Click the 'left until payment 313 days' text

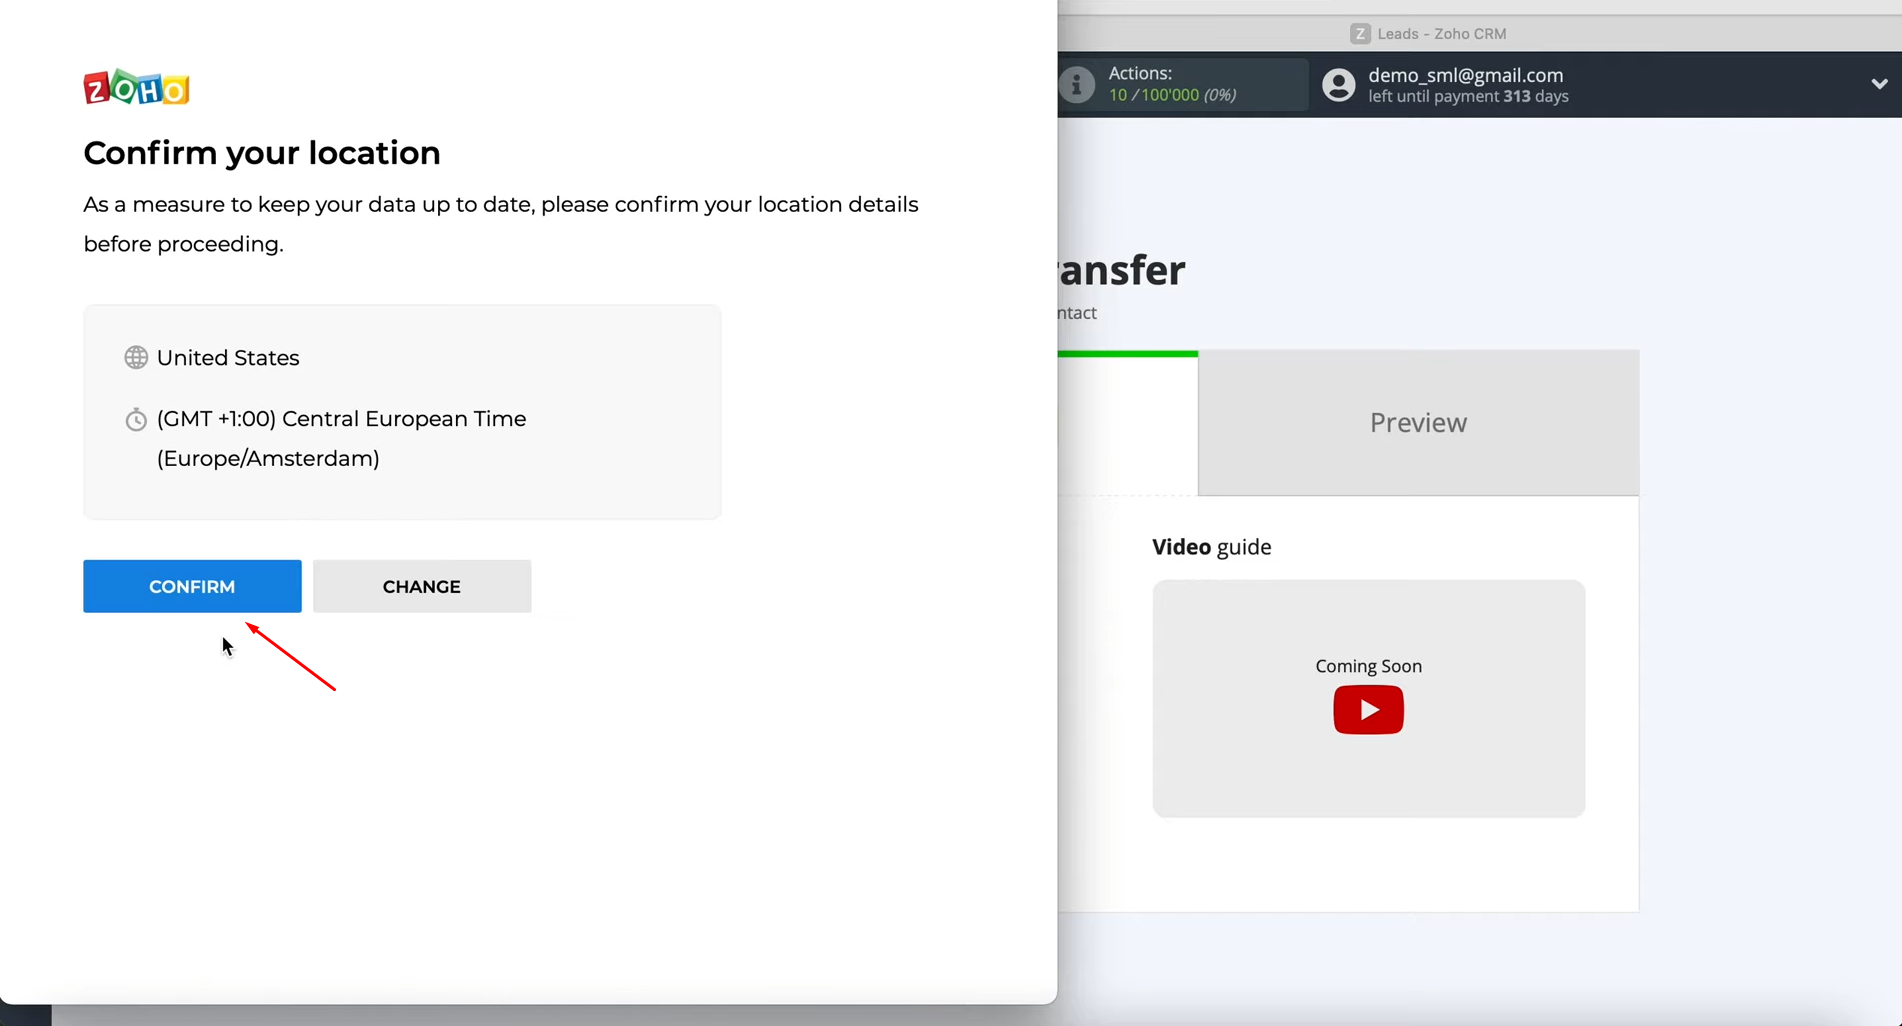pyautogui.click(x=1468, y=97)
